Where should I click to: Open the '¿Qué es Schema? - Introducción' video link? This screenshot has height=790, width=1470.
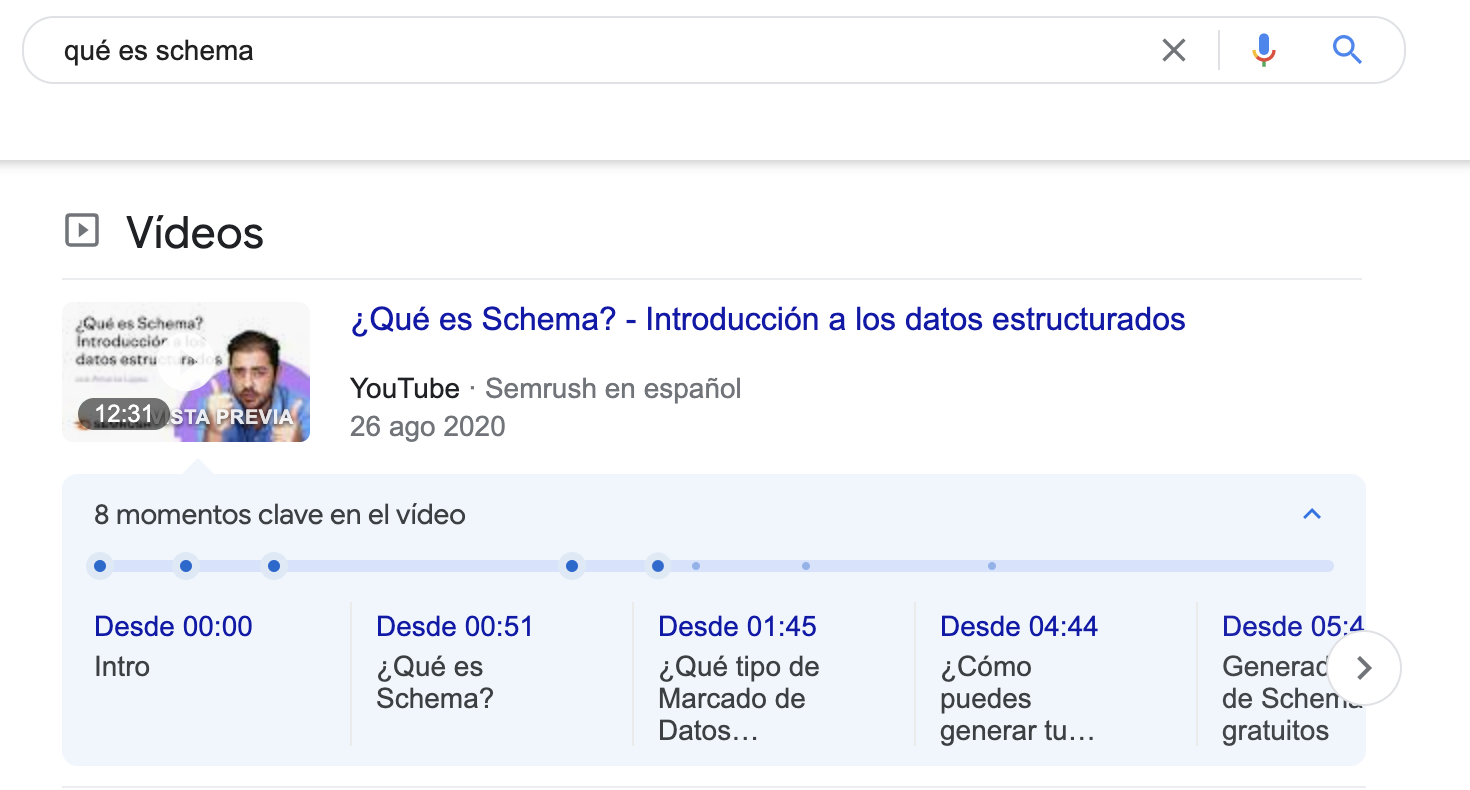pyautogui.click(x=768, y=320)
